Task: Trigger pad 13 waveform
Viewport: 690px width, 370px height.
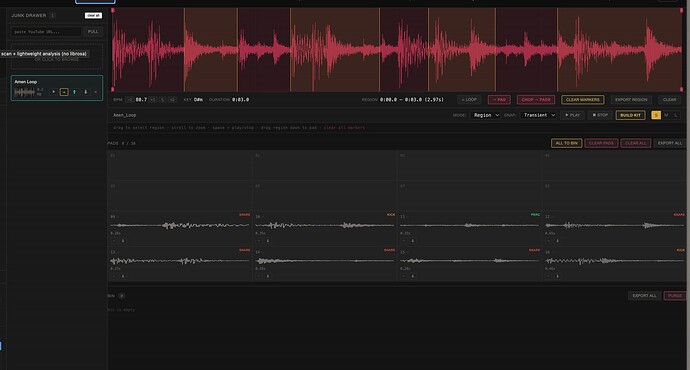Action: (x=180, y=261)
